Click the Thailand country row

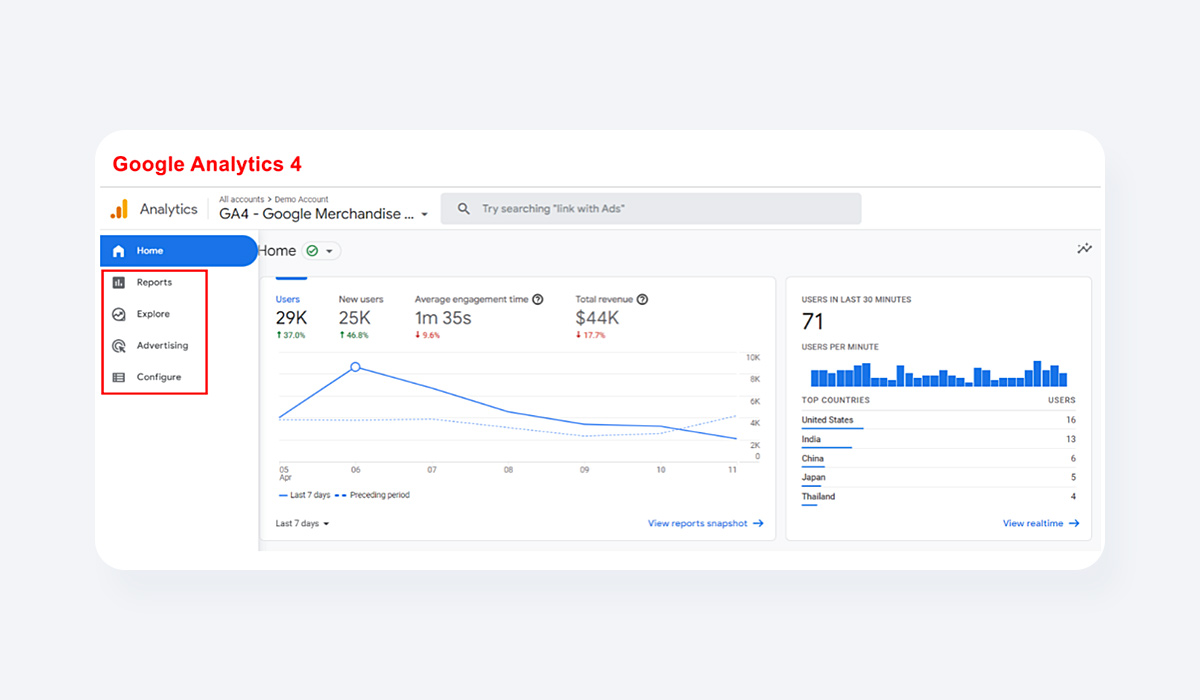tap(938, 497)
